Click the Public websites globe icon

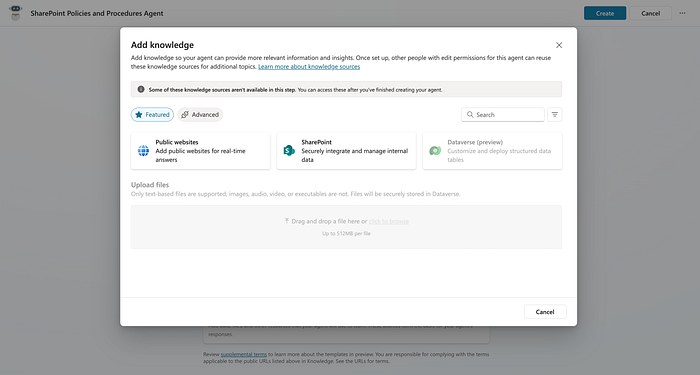[x=143, y=151]
